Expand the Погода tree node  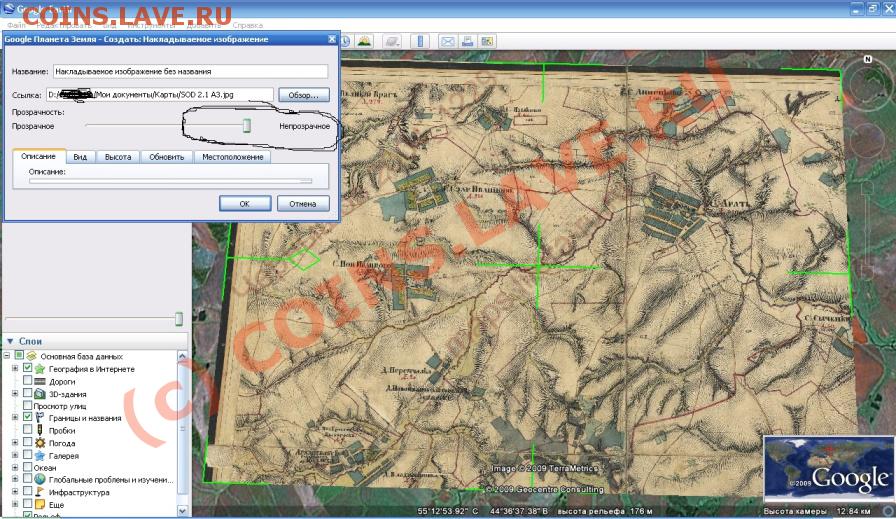tap(15, 442)
